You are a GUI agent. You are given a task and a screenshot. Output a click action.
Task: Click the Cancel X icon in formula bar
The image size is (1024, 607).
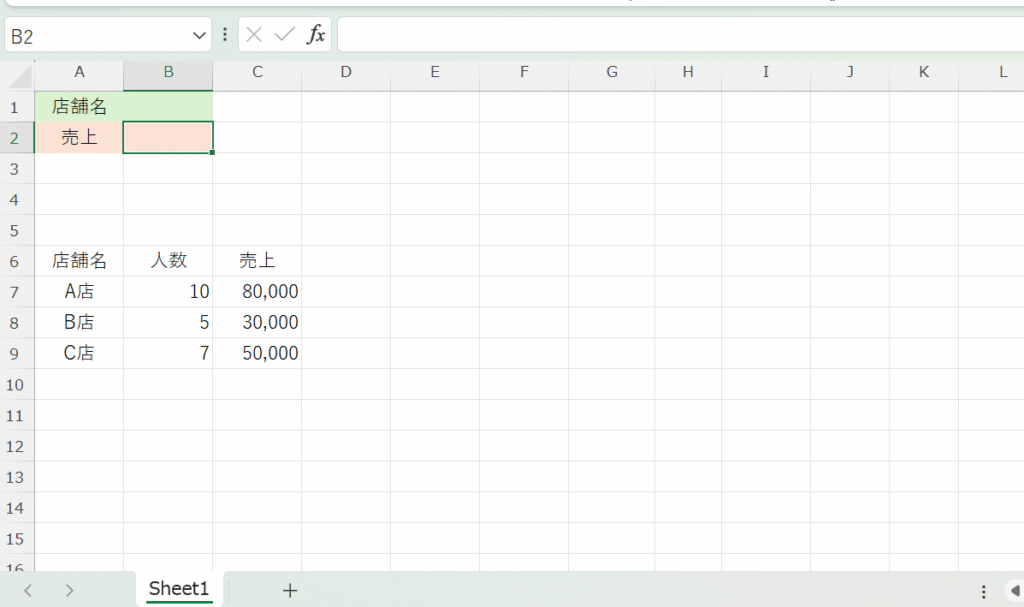coord(254,35)
